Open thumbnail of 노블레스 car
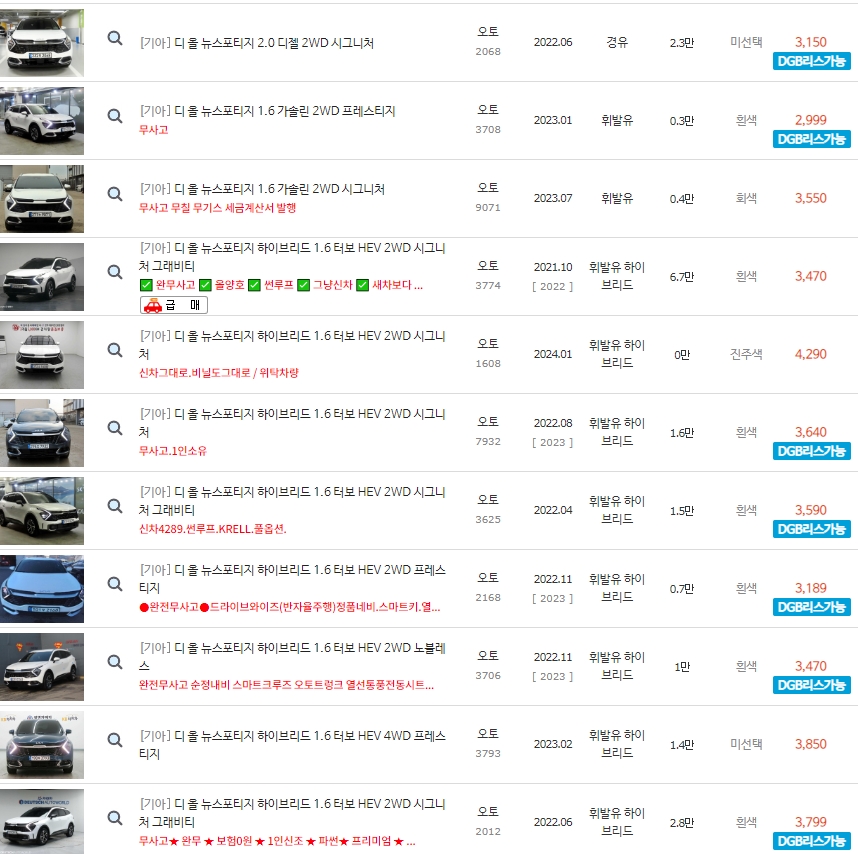The height and width of the screenshot is (854, 858). 42,667
